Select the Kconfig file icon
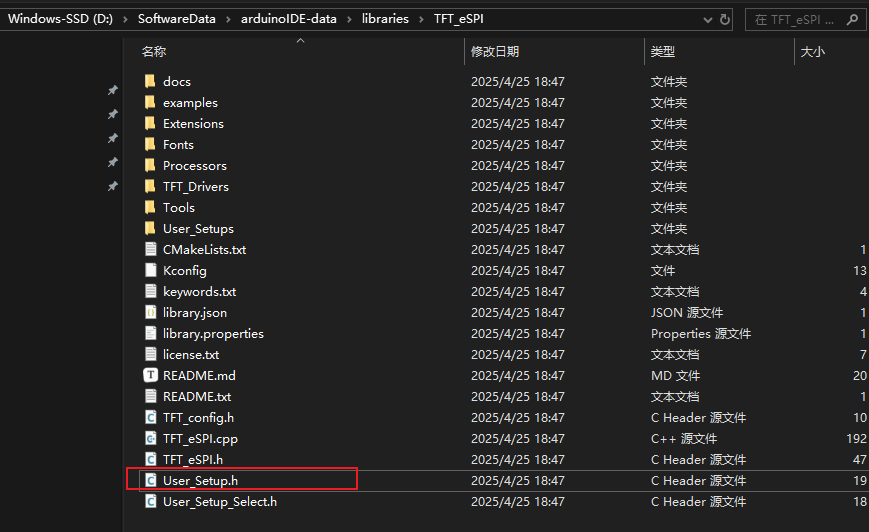869x532 pixels. [x=150, y=270]
